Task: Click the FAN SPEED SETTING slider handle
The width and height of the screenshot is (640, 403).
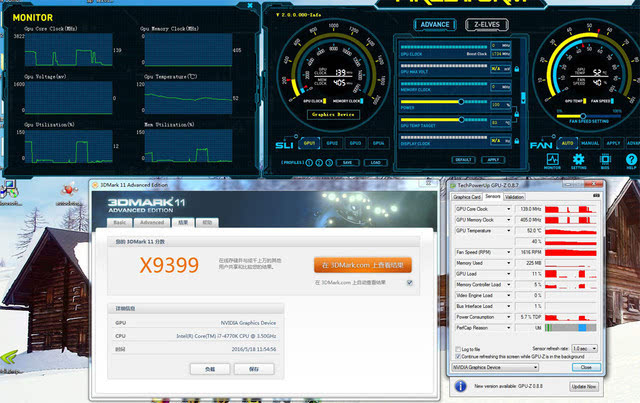Action: 583,116
